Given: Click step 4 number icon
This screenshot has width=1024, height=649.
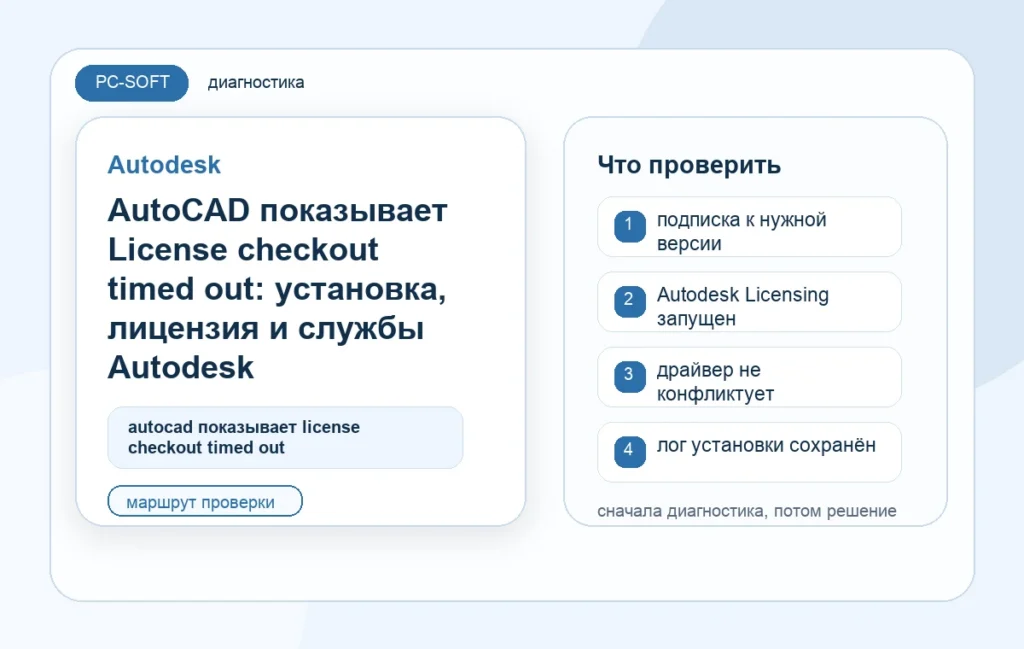Looking at the screenshot, I should tap(630, 451).
